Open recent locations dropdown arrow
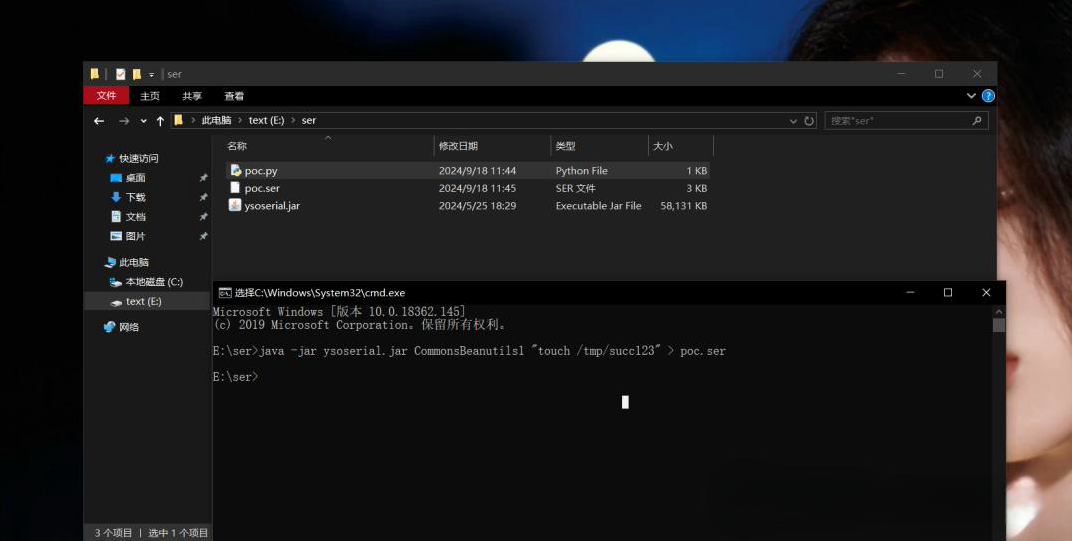This screenshot has height=541, width=1072. coord(144,121)
